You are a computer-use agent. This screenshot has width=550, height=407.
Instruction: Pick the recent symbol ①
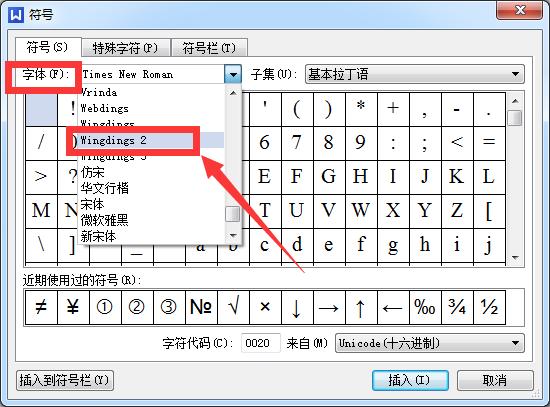[x=105, y=307]
